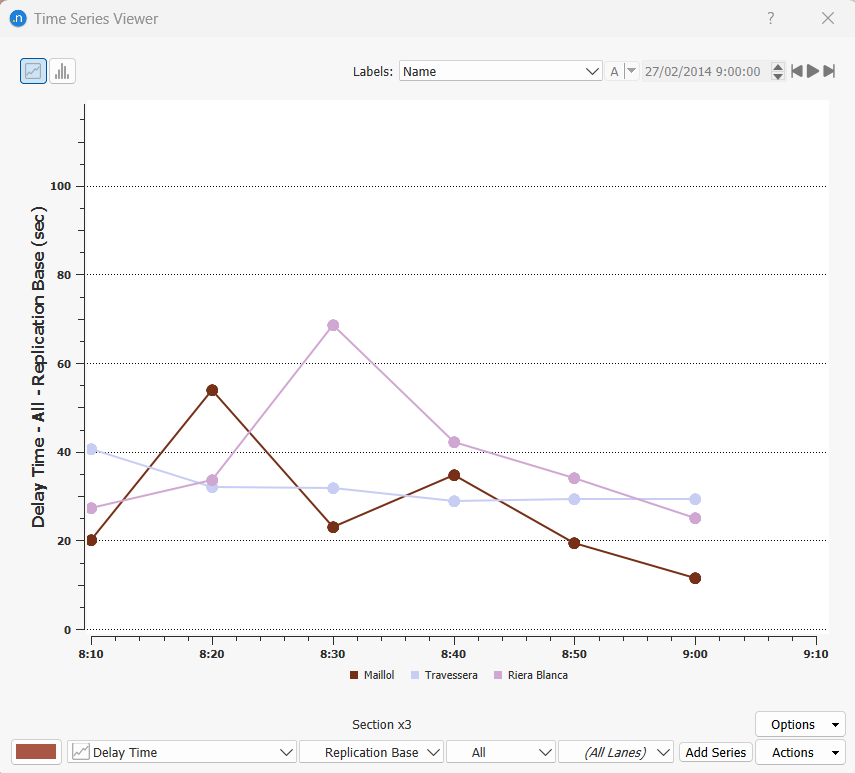Open the Options menu button
The height and width of the screenshot is (773, 855).
pos(800,724)
